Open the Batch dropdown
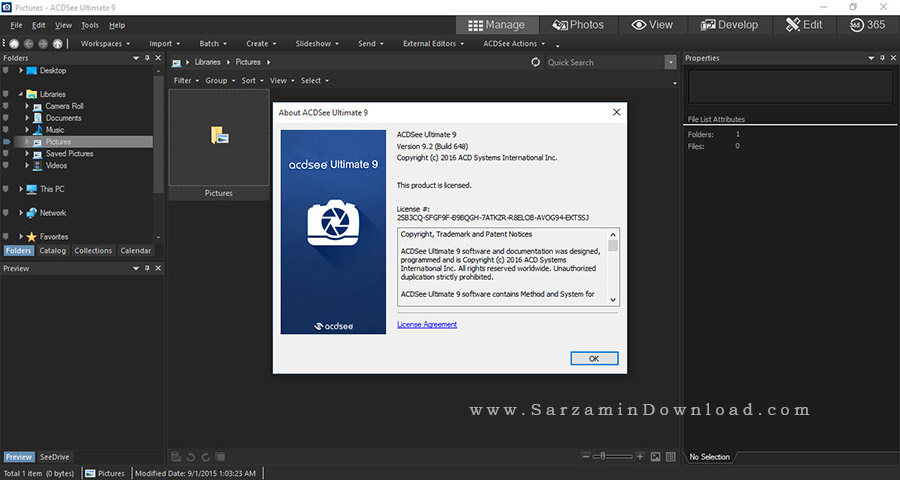900x480 pixels. (213, 44)
